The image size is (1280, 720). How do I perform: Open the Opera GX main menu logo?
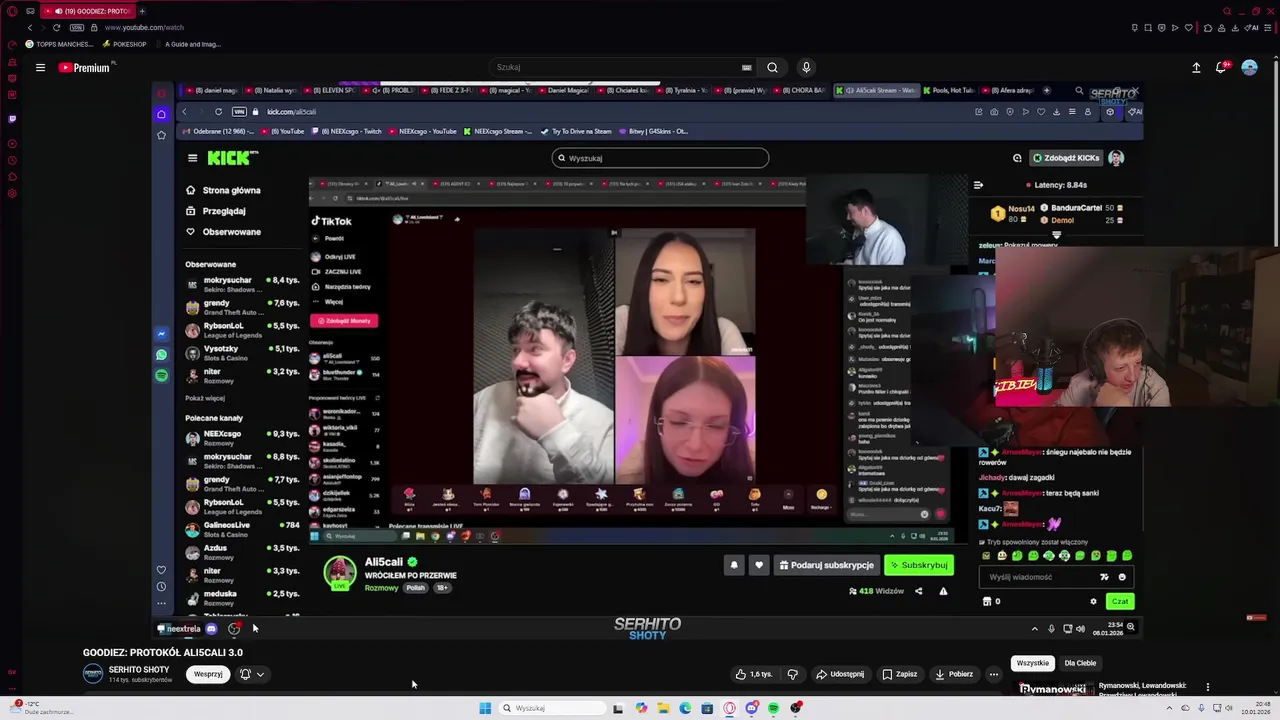pos(11,10)
